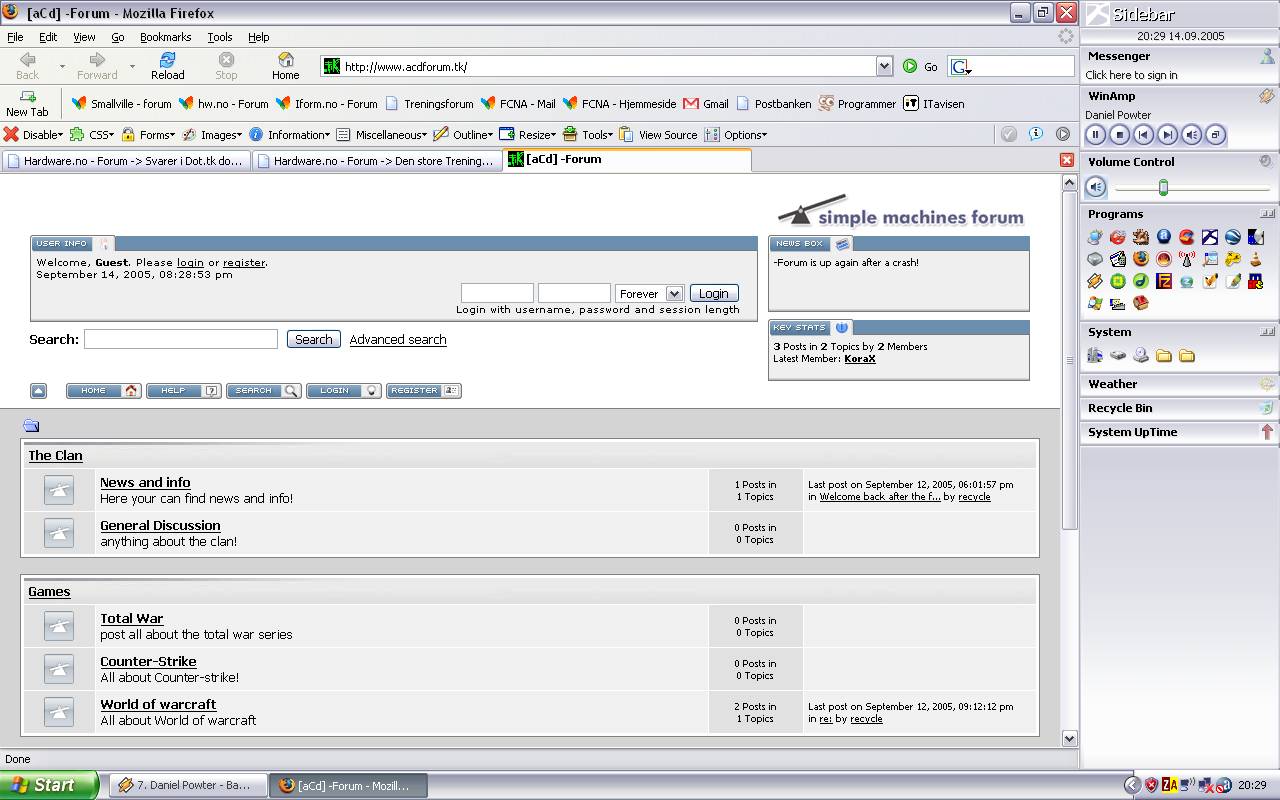1280x800 pixels.
Task: Expand the sidebar System UpTime panel
Action: [x=1180, y=432]
